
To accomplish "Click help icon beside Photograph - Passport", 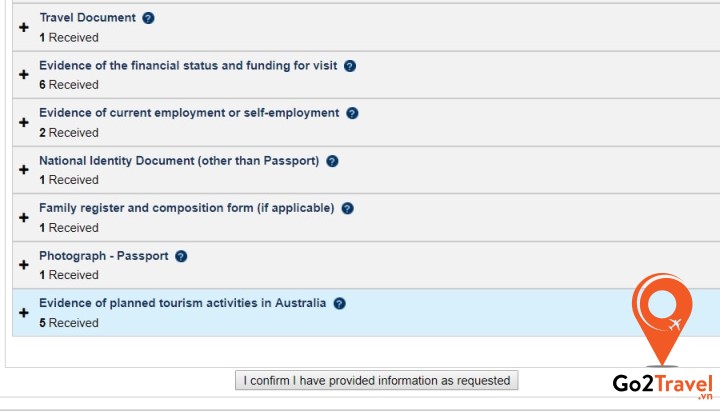I will coord(181,256).
